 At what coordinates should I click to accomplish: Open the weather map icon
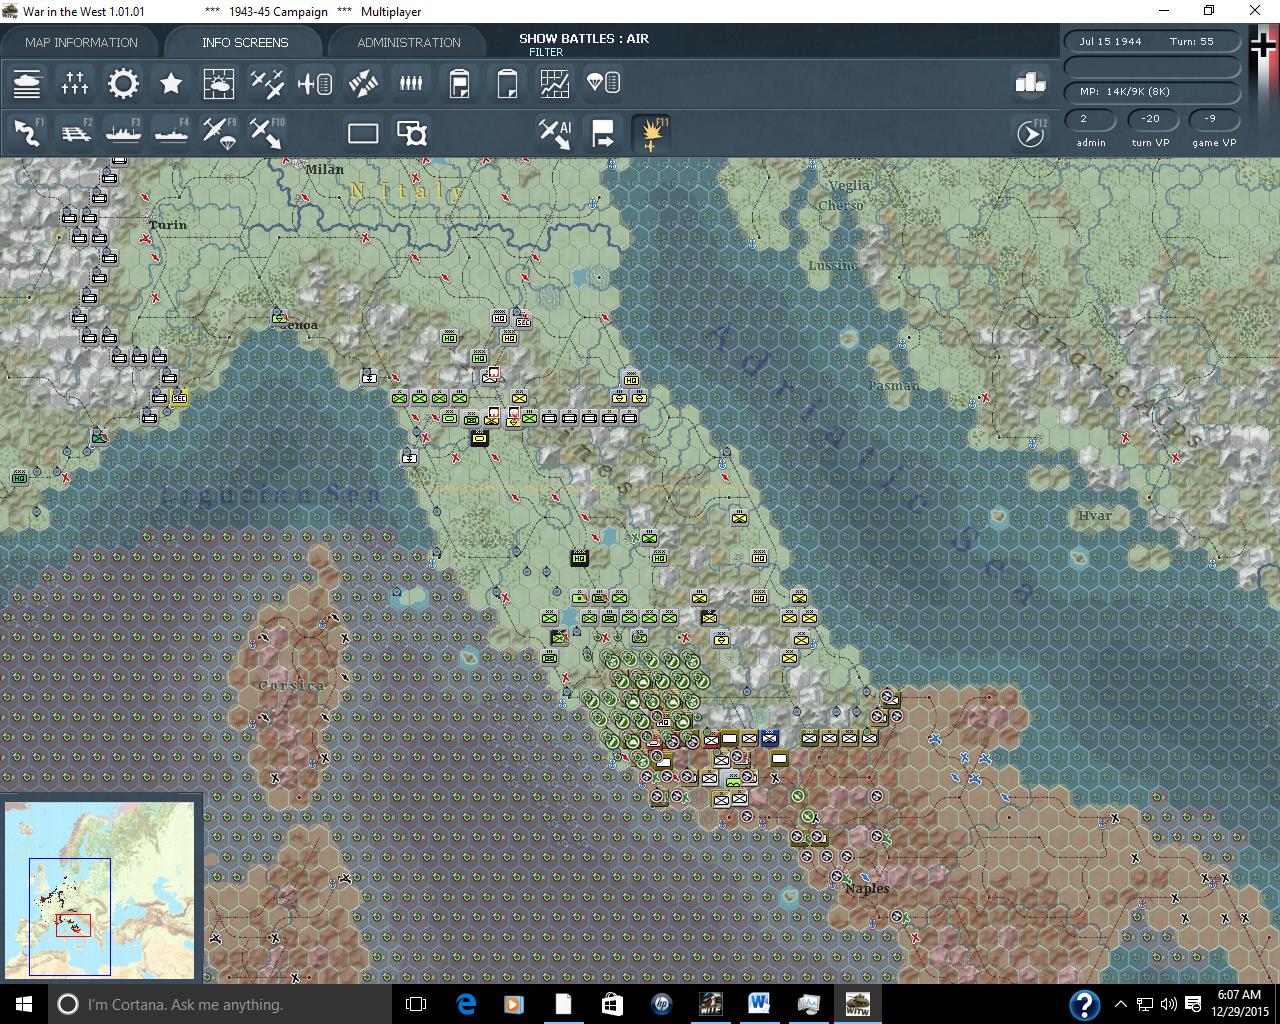pyautogui.click(x=219, y=83)
